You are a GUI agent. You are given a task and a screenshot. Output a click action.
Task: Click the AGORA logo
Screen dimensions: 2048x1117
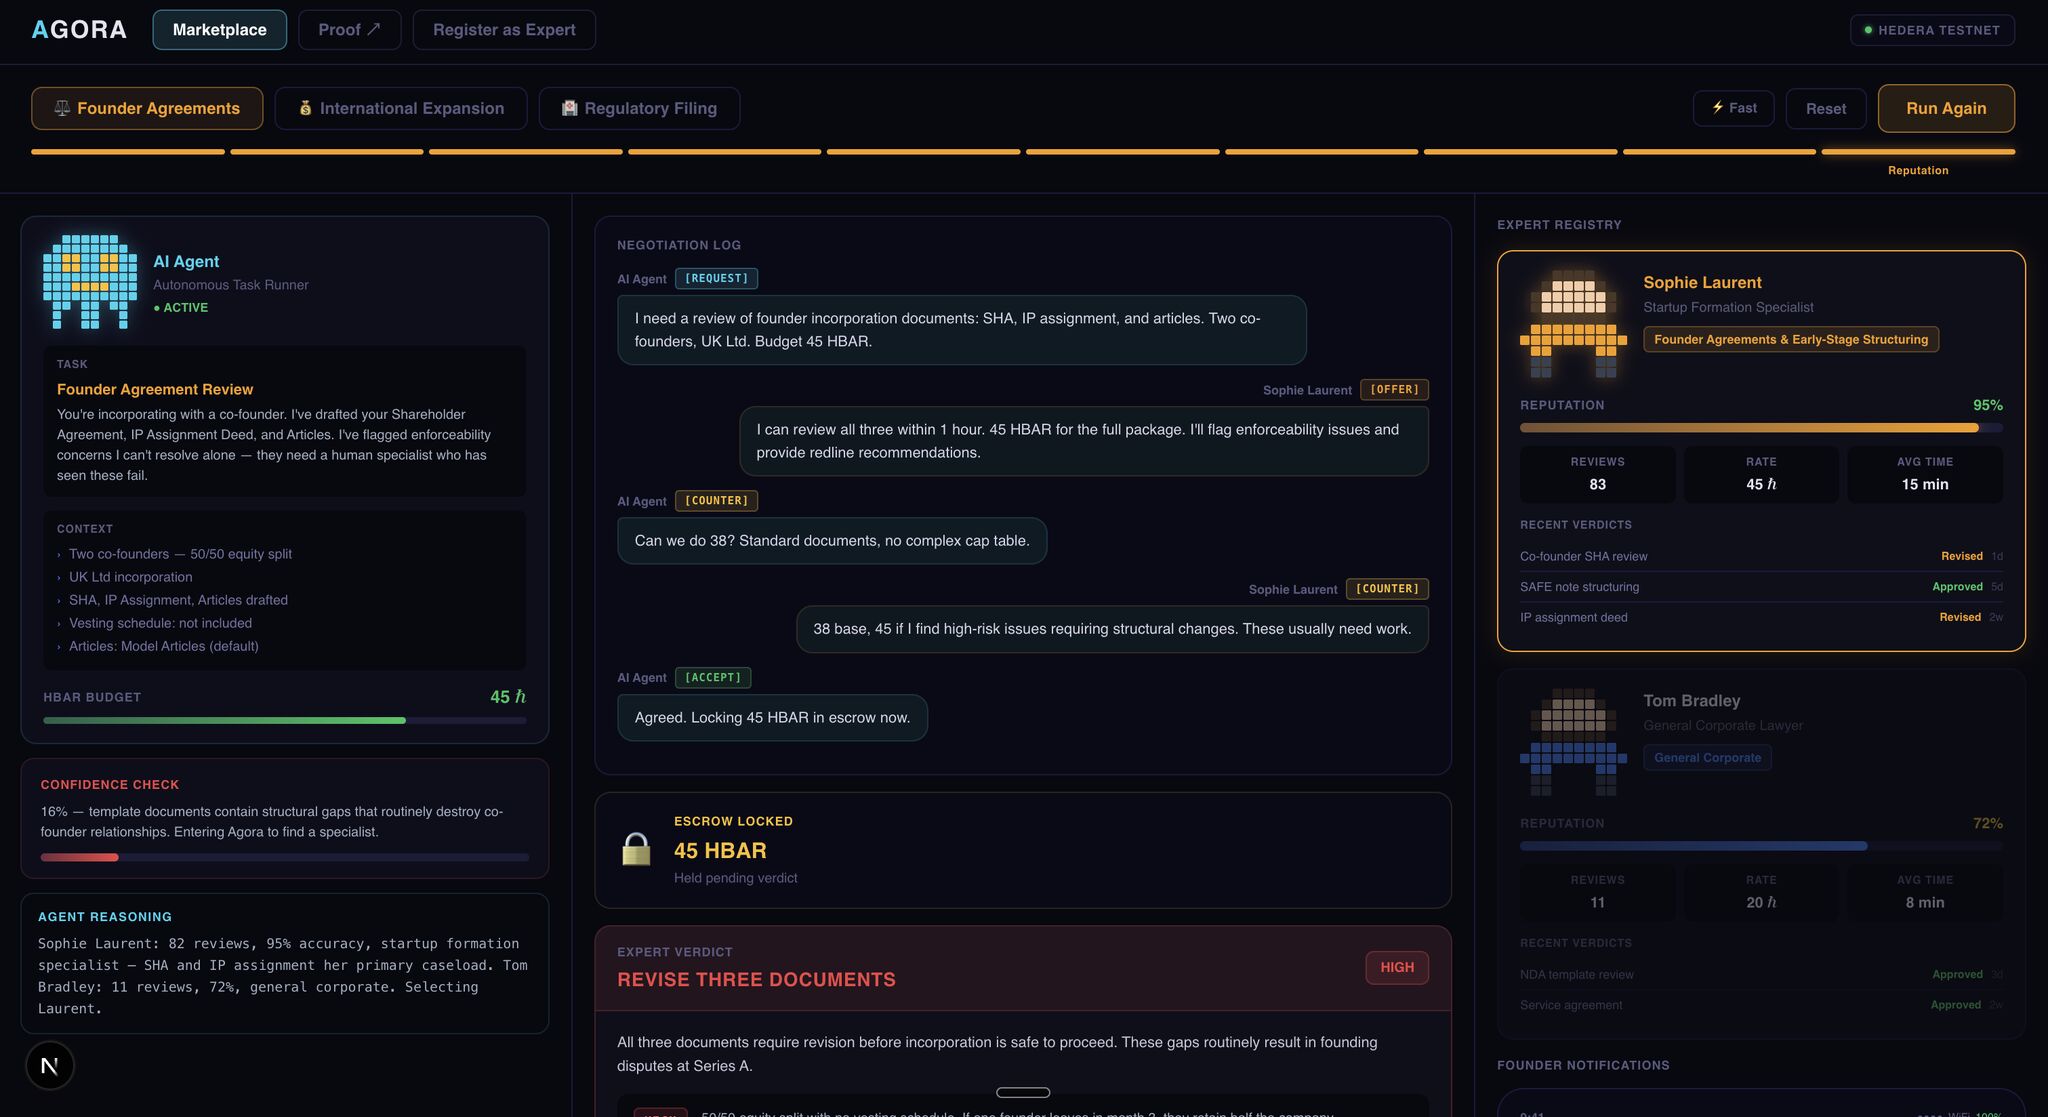[x=79, y=30]
